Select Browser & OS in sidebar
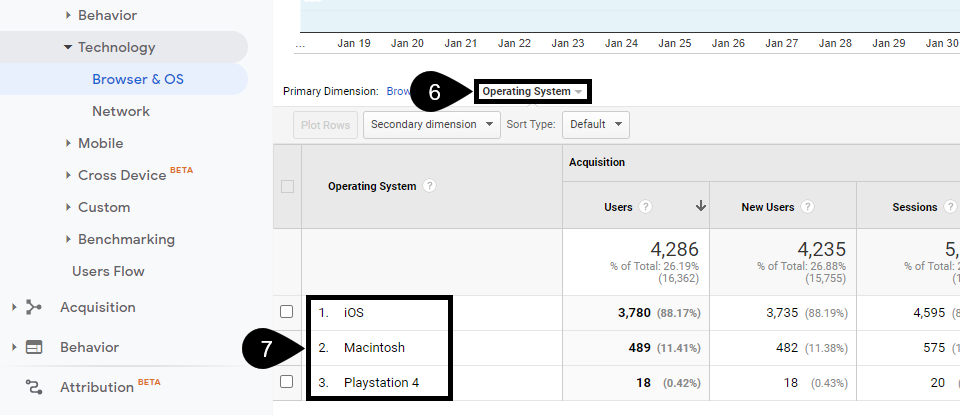960x415 pixels. click(x=138, y=79)
